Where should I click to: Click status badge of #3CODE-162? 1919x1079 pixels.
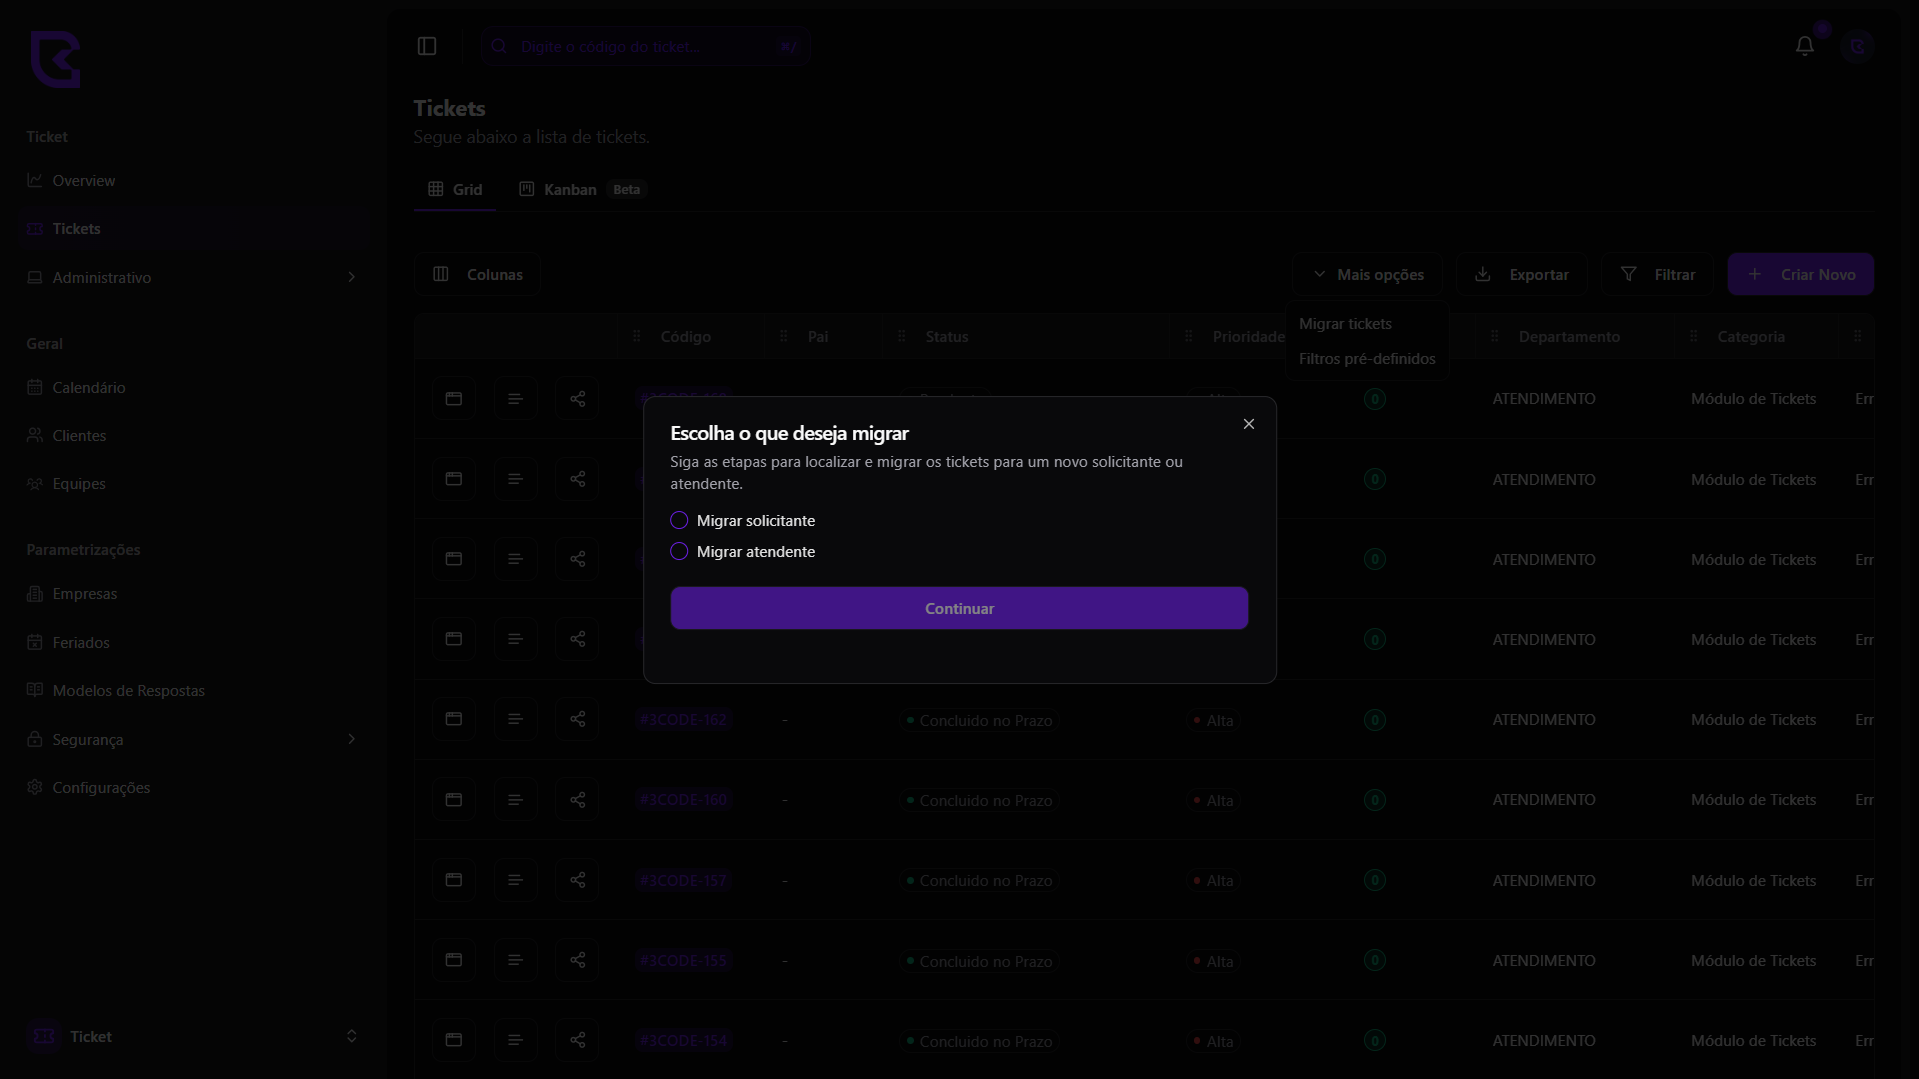coord(979,720)
